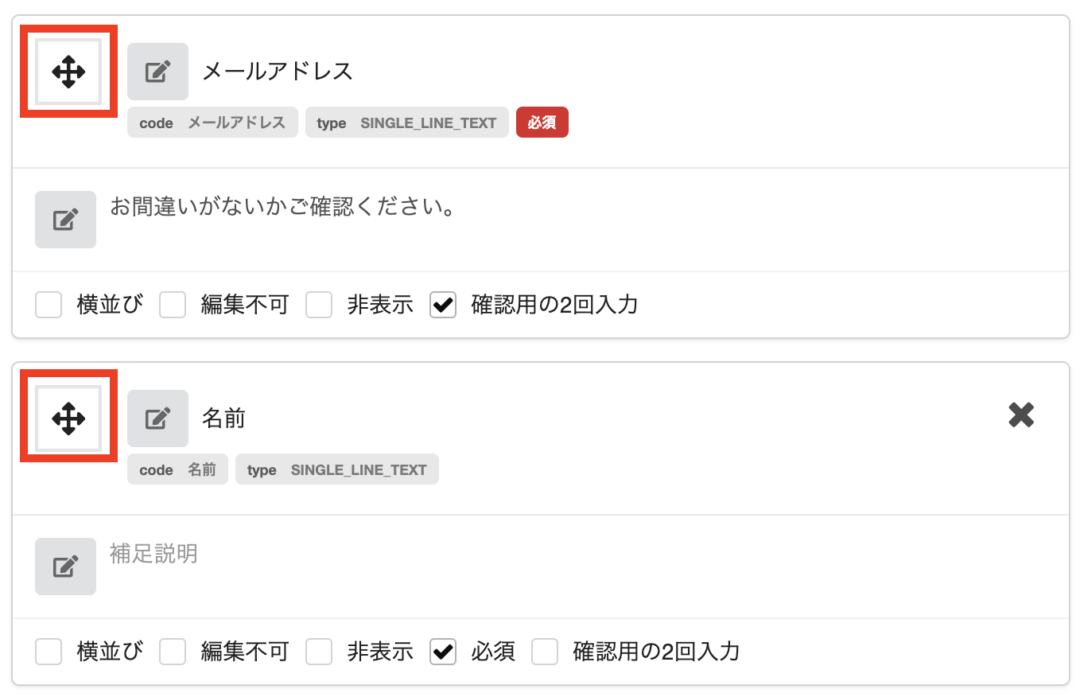Click the red 必須 badge on メールアドレス

pyautogui.click(x=542, y=122)
